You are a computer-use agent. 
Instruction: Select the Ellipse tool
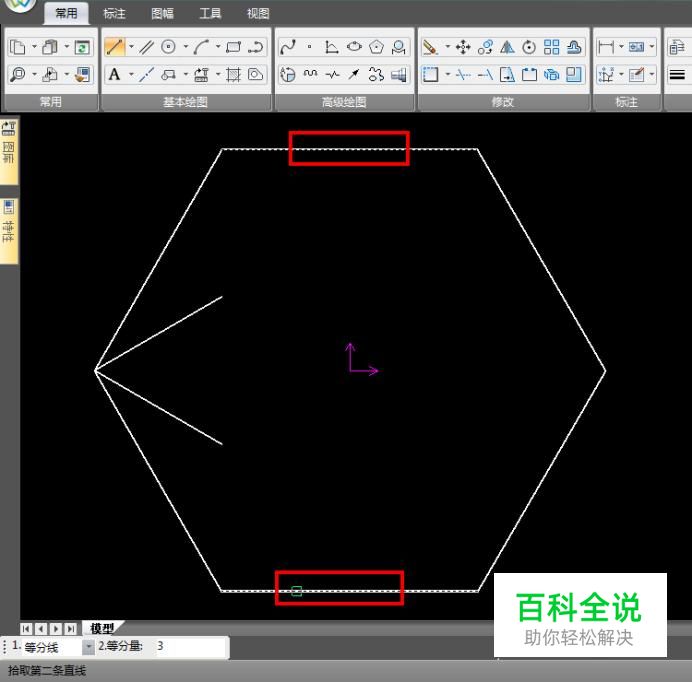[354, 46]
